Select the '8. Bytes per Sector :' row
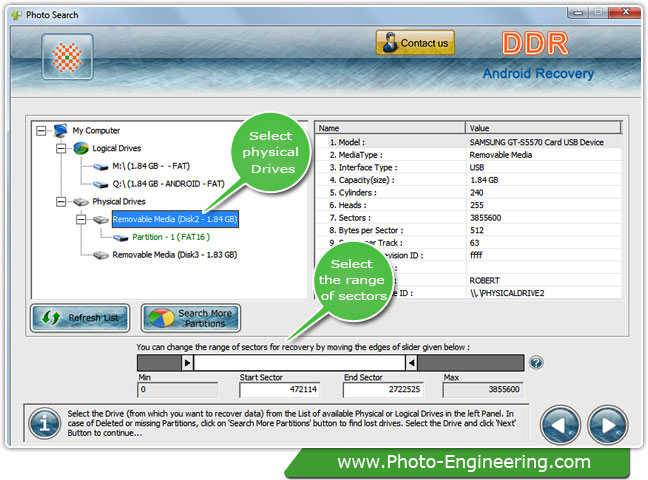This screenshot has width=648, height=480. 468,230
